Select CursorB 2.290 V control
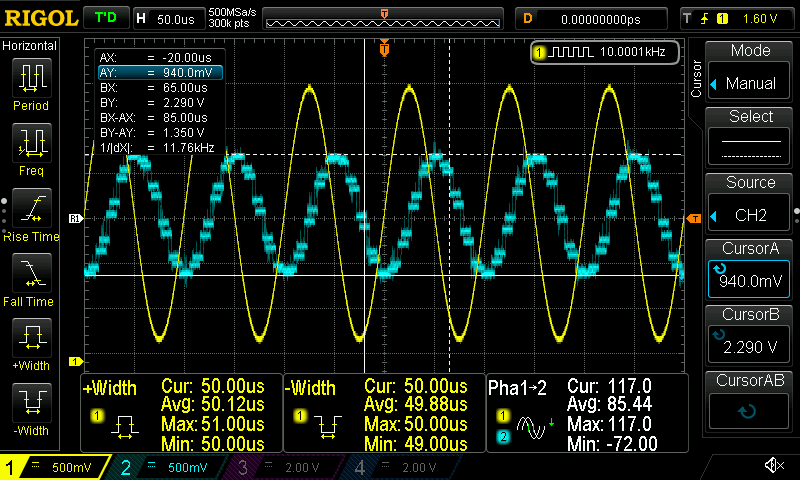The image size is (800, 480). [751, 336]
